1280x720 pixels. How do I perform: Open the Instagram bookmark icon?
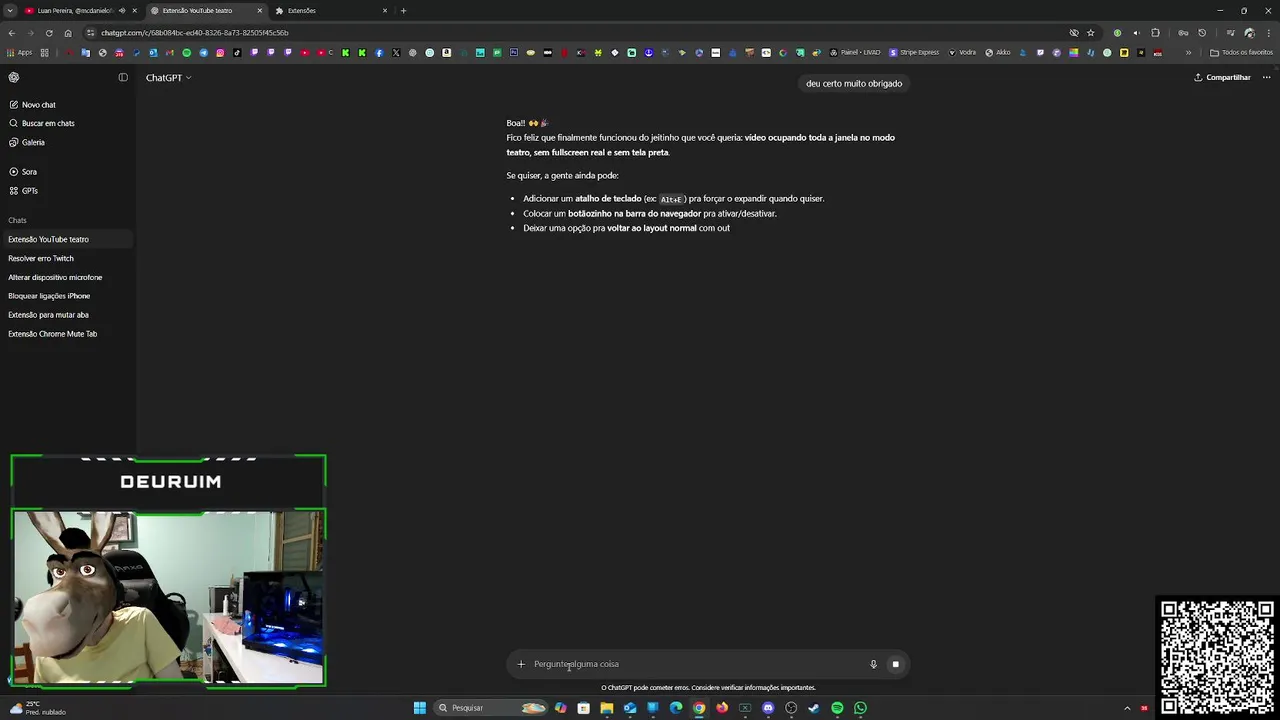pyautogui.click(x=220, y=52)
